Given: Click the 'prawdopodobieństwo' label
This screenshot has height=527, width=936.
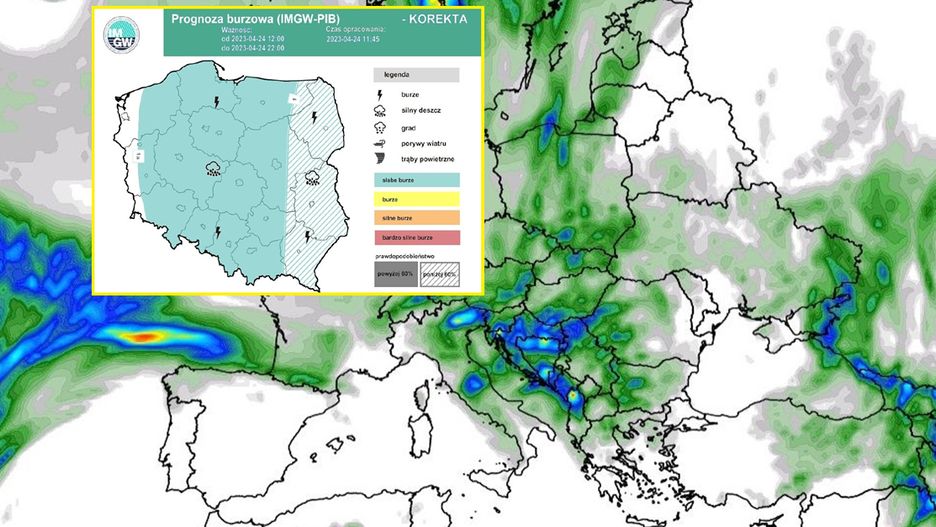Looking at the screenshot, I should click(405, 256).
